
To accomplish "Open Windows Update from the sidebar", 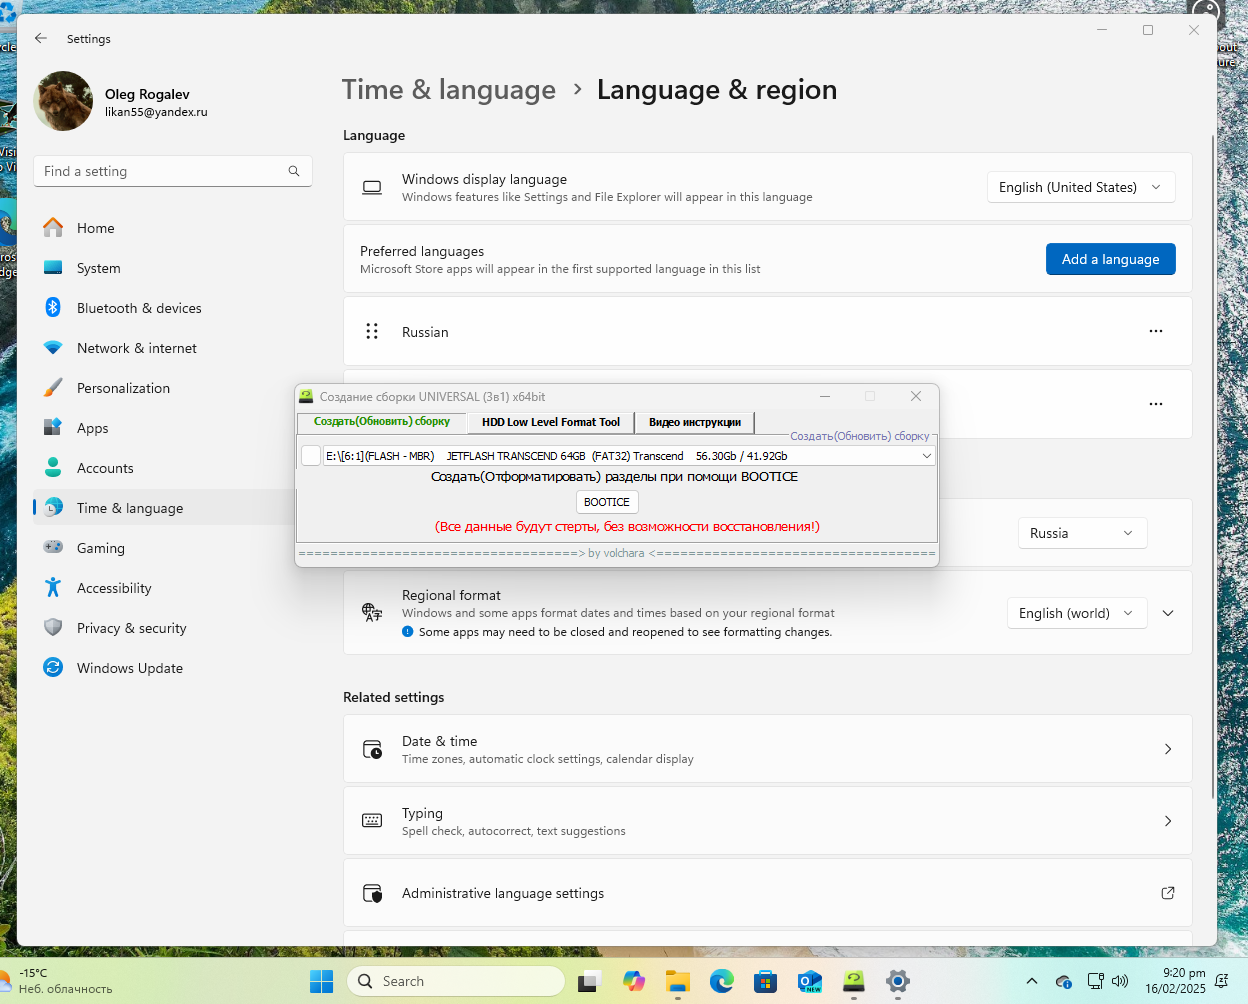I will 129,668.
